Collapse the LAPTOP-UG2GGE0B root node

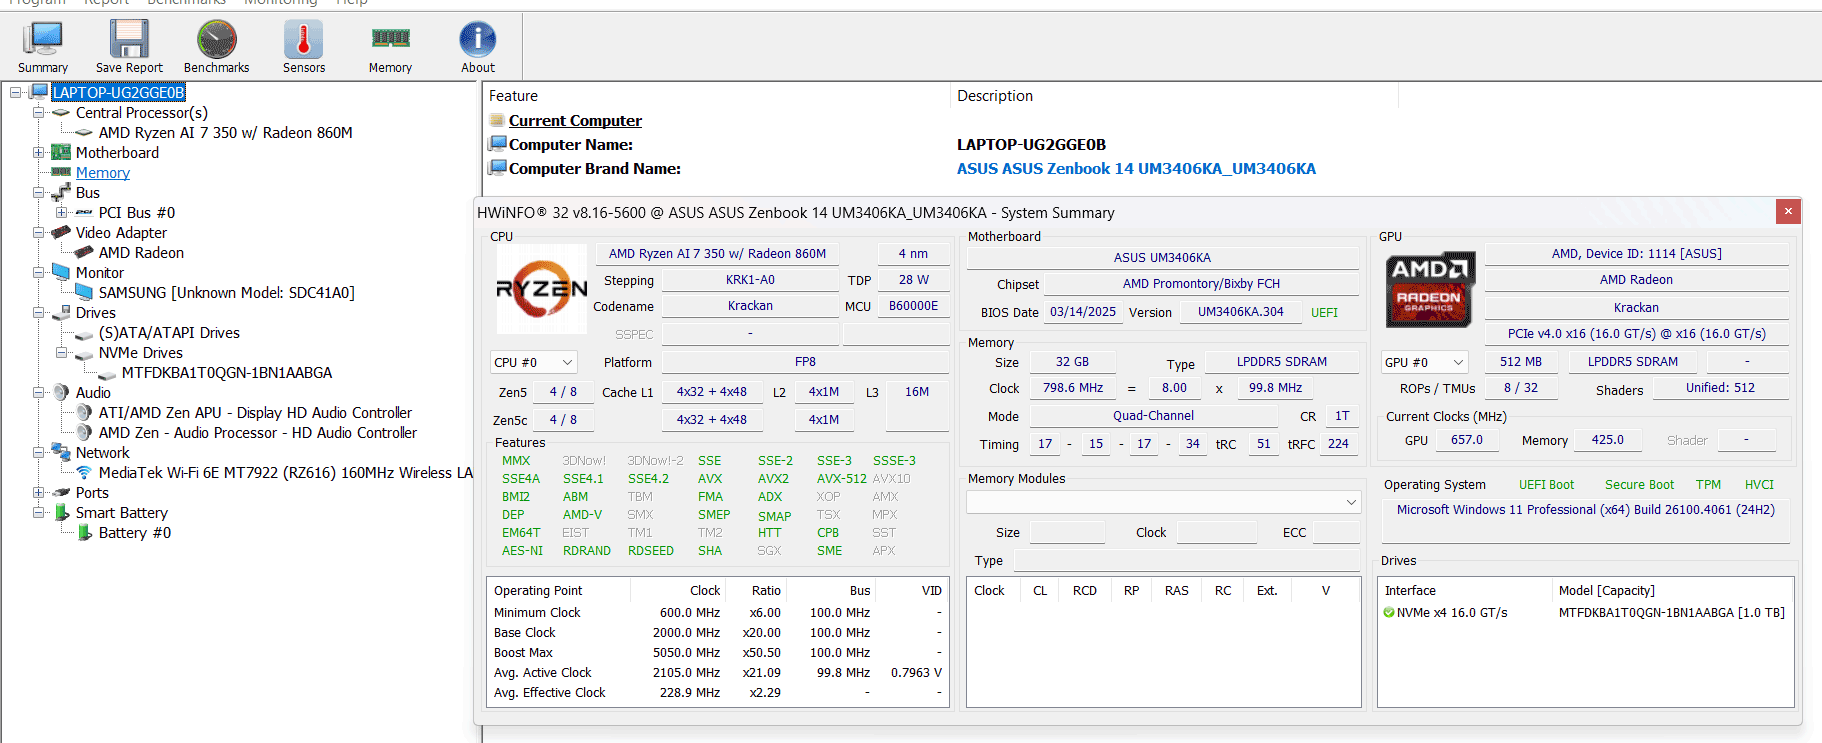16,92
